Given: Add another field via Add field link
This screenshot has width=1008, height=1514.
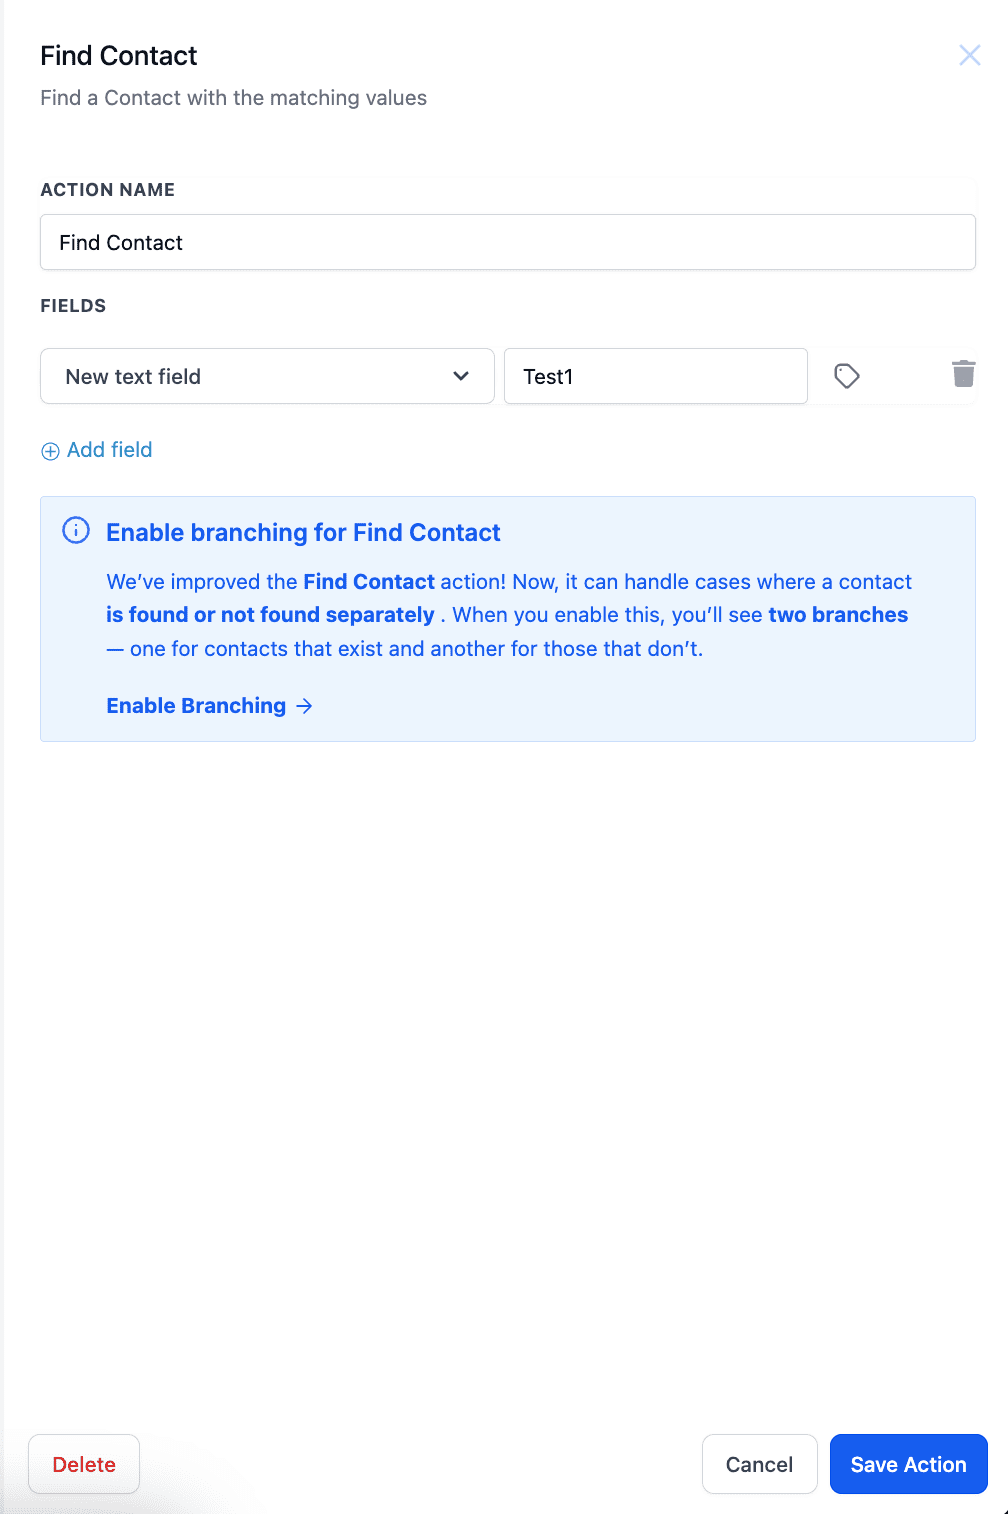Looking at the screenshot, I should tap(97, 450).
